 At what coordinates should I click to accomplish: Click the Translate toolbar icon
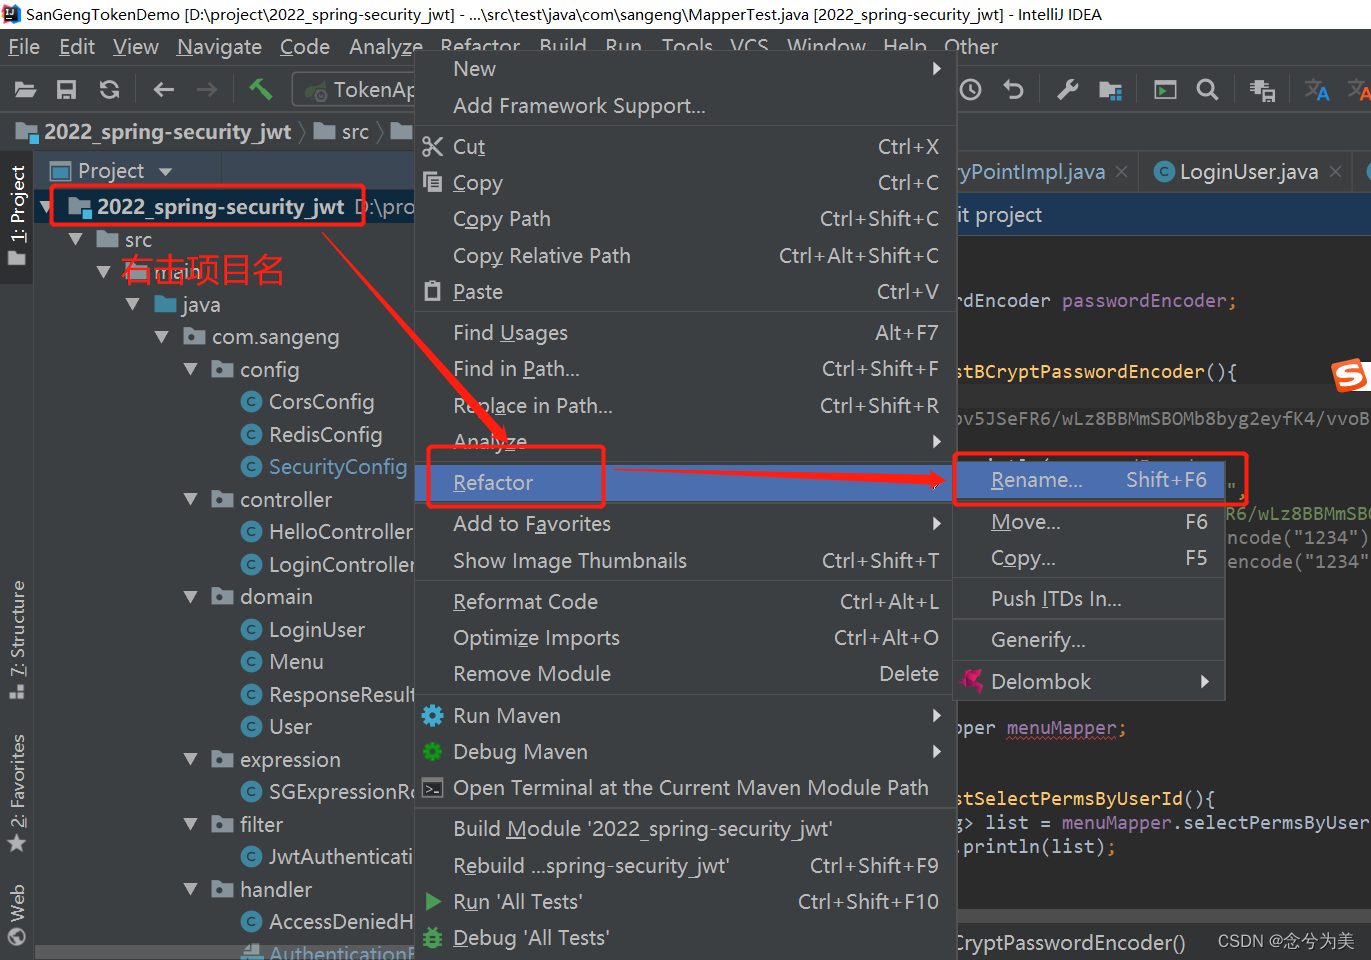pyautogui.click(x=1317, y=90)
